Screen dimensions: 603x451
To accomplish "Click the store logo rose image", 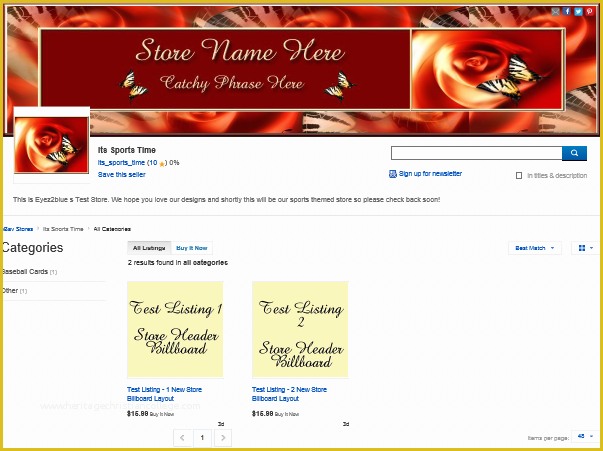I will point(52,145).
